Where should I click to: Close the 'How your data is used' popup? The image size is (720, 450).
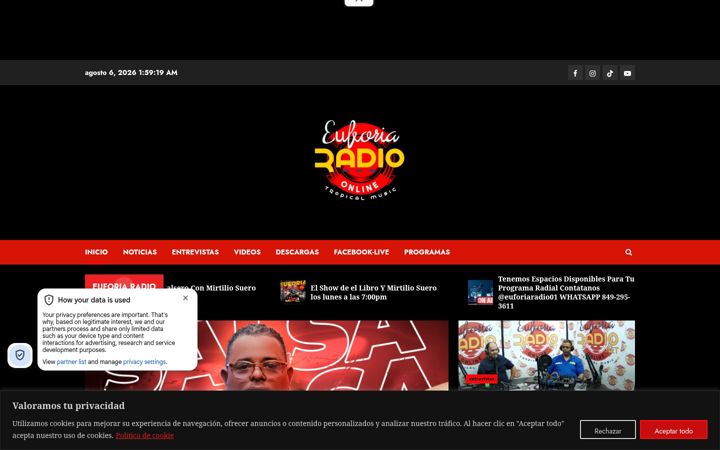point(185,298)
